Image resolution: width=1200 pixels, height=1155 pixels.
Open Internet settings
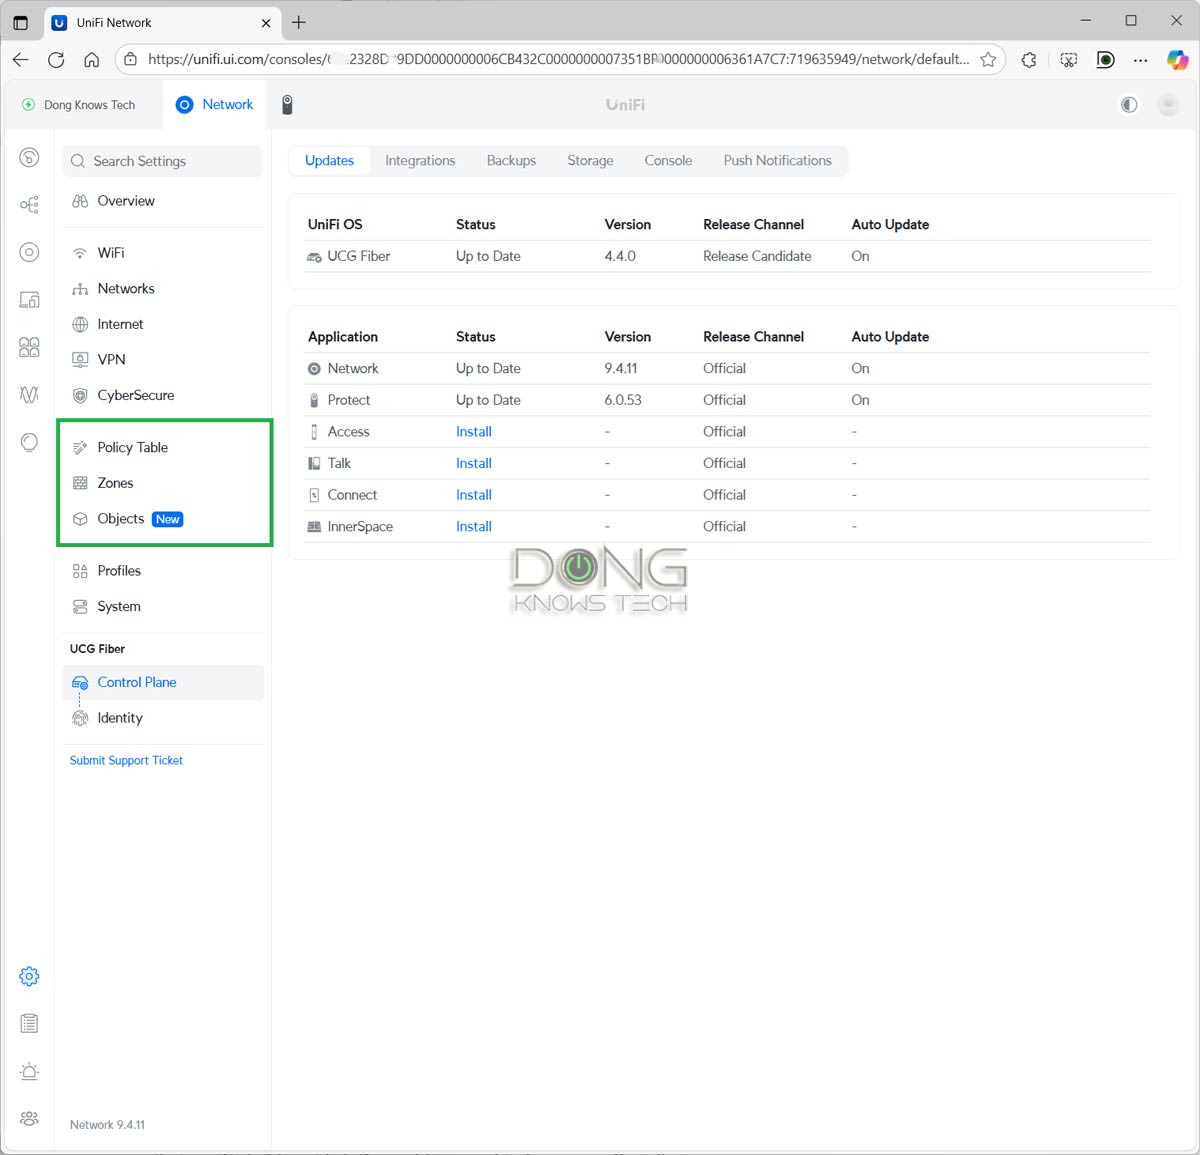coord(163,324)
